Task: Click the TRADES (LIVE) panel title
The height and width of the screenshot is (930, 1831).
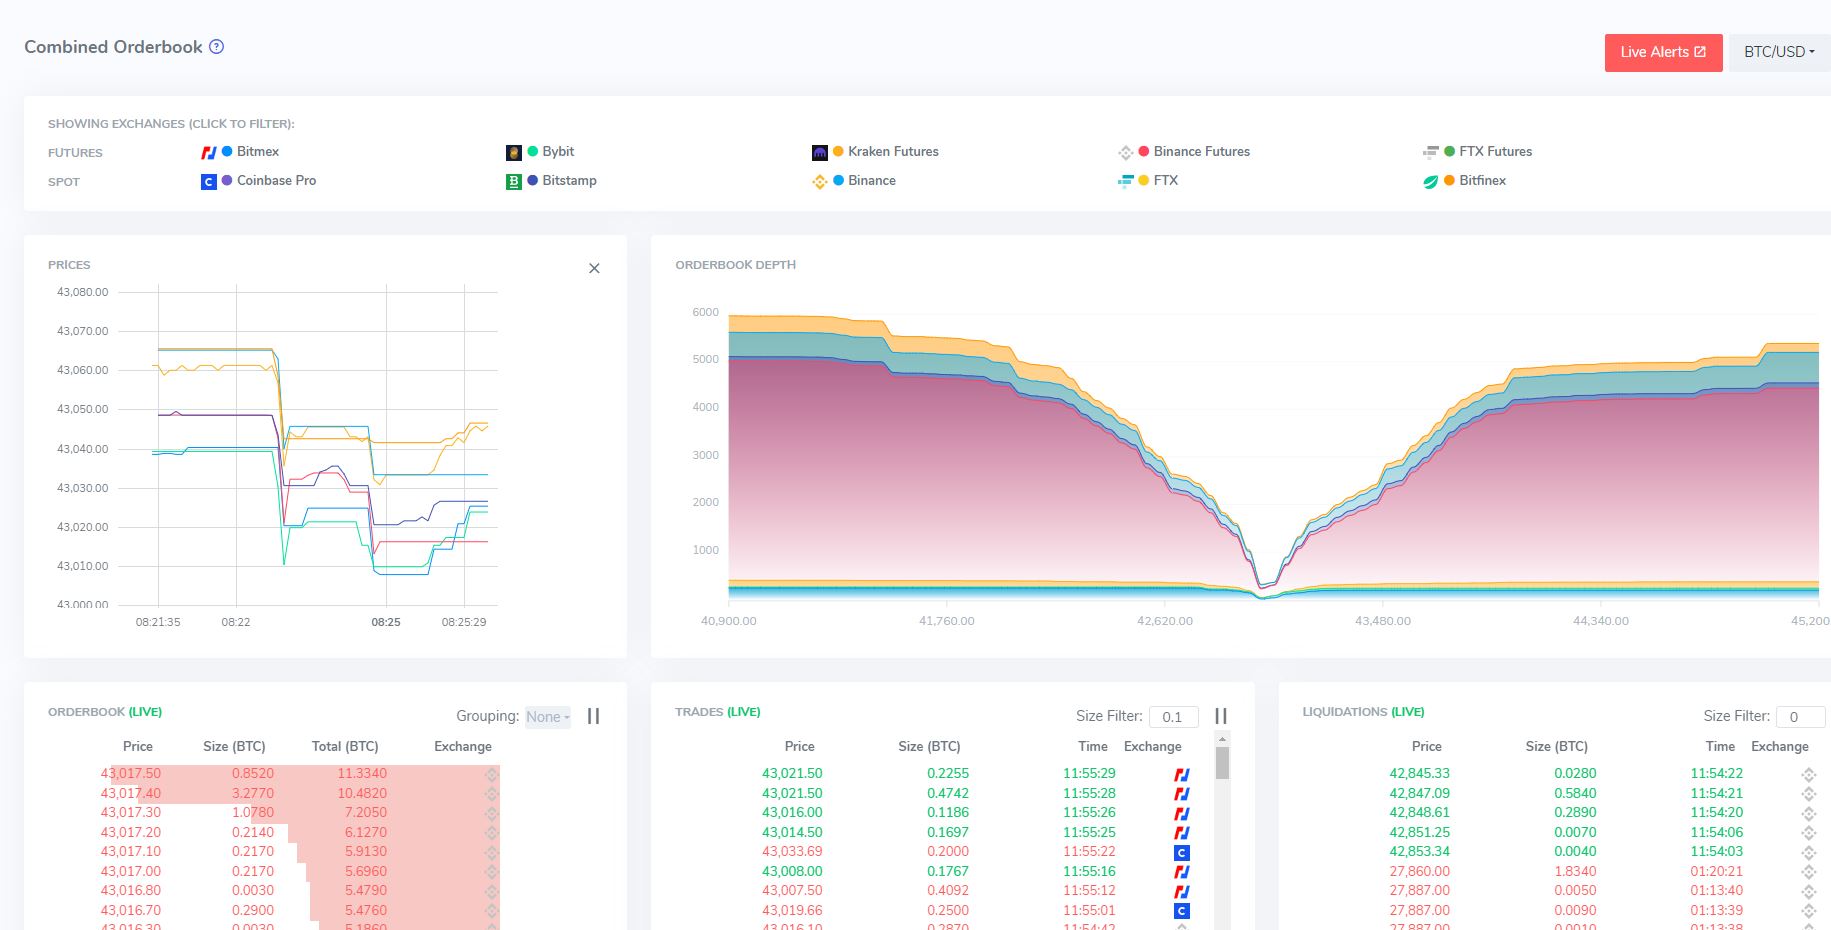Action: coord(718,712)
